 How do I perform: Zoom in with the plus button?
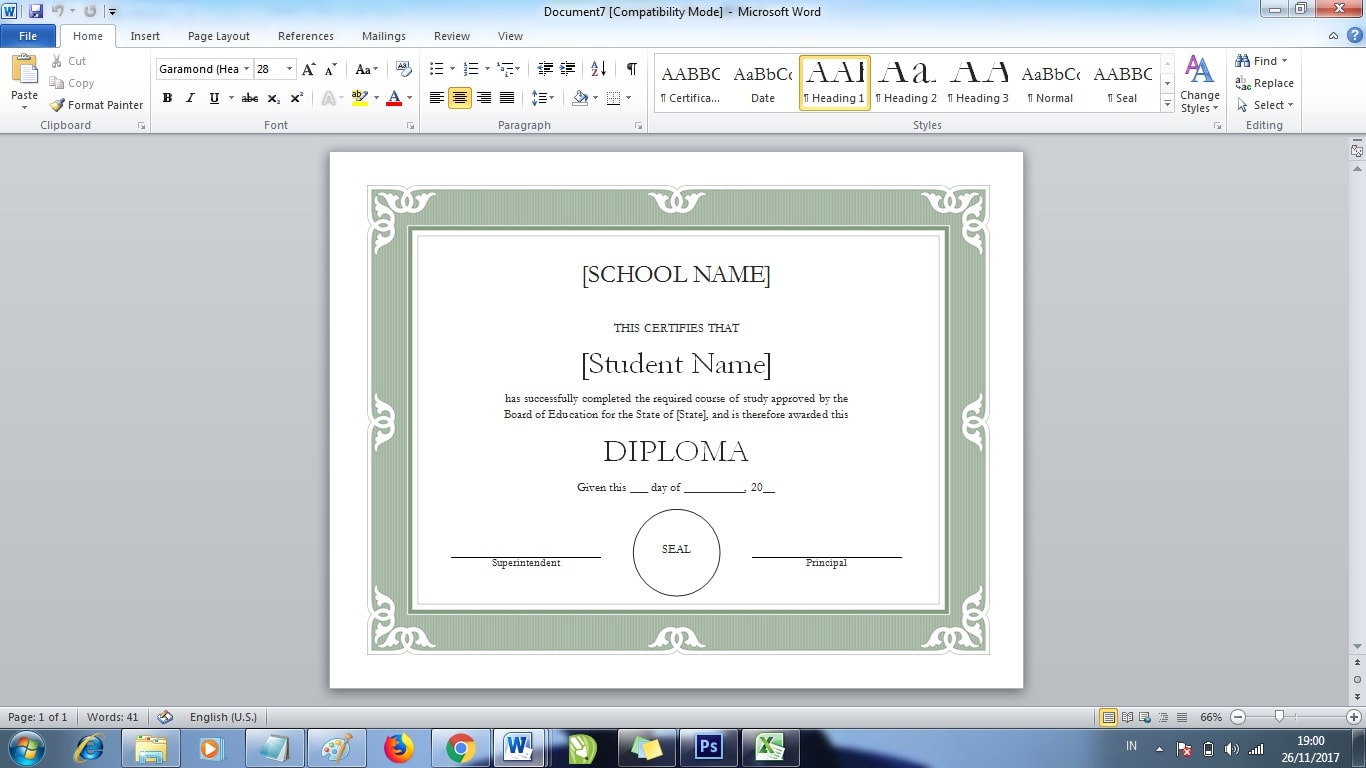(x=1354, y=717)
